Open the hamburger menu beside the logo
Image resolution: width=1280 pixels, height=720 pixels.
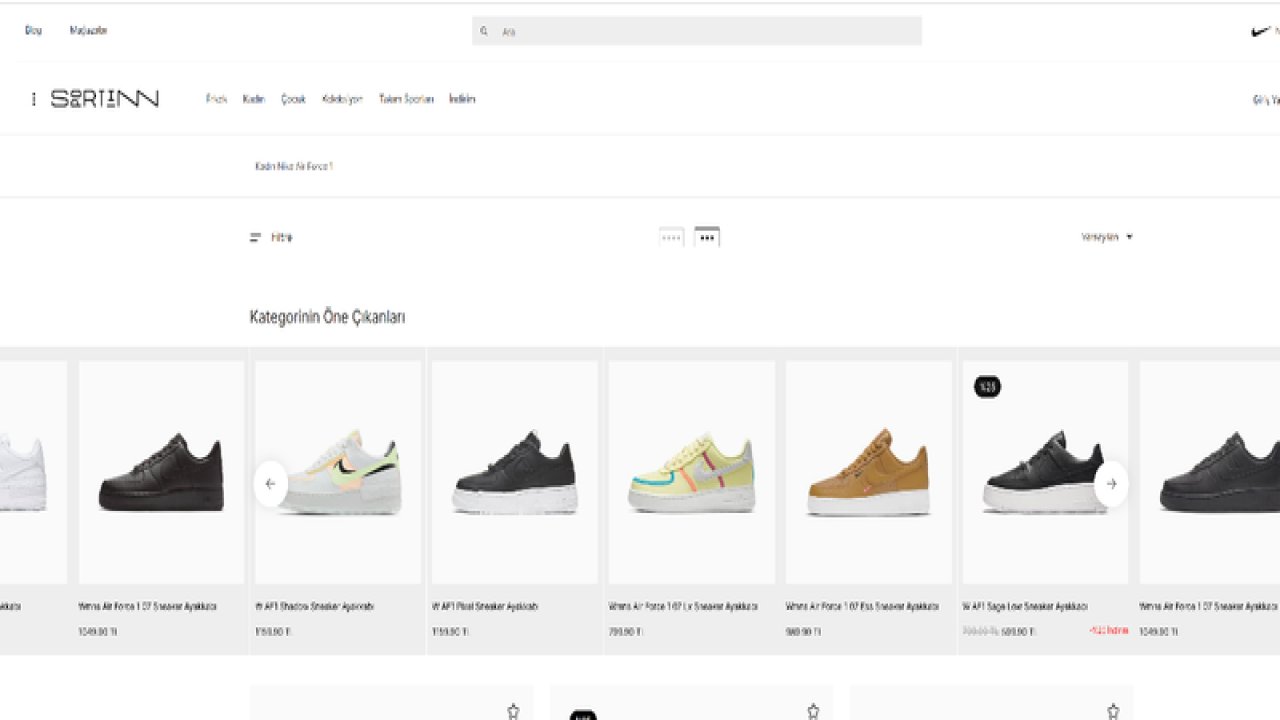pos(33,98)
